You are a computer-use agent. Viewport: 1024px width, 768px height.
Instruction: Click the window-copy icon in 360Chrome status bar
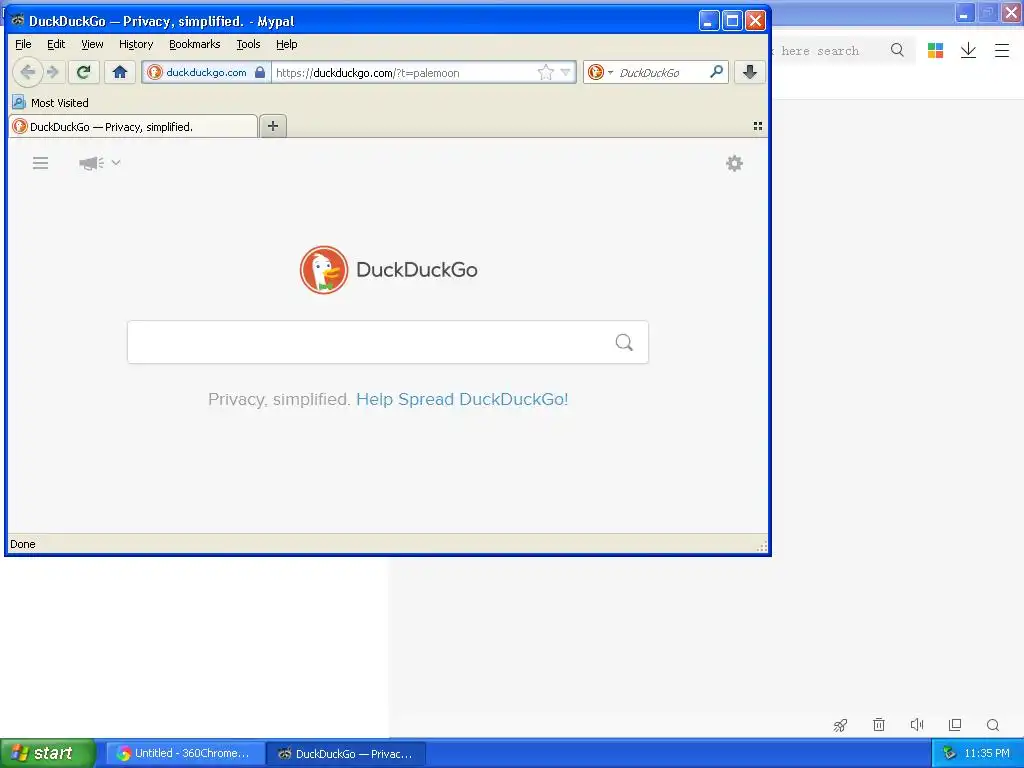click(955, 724)
